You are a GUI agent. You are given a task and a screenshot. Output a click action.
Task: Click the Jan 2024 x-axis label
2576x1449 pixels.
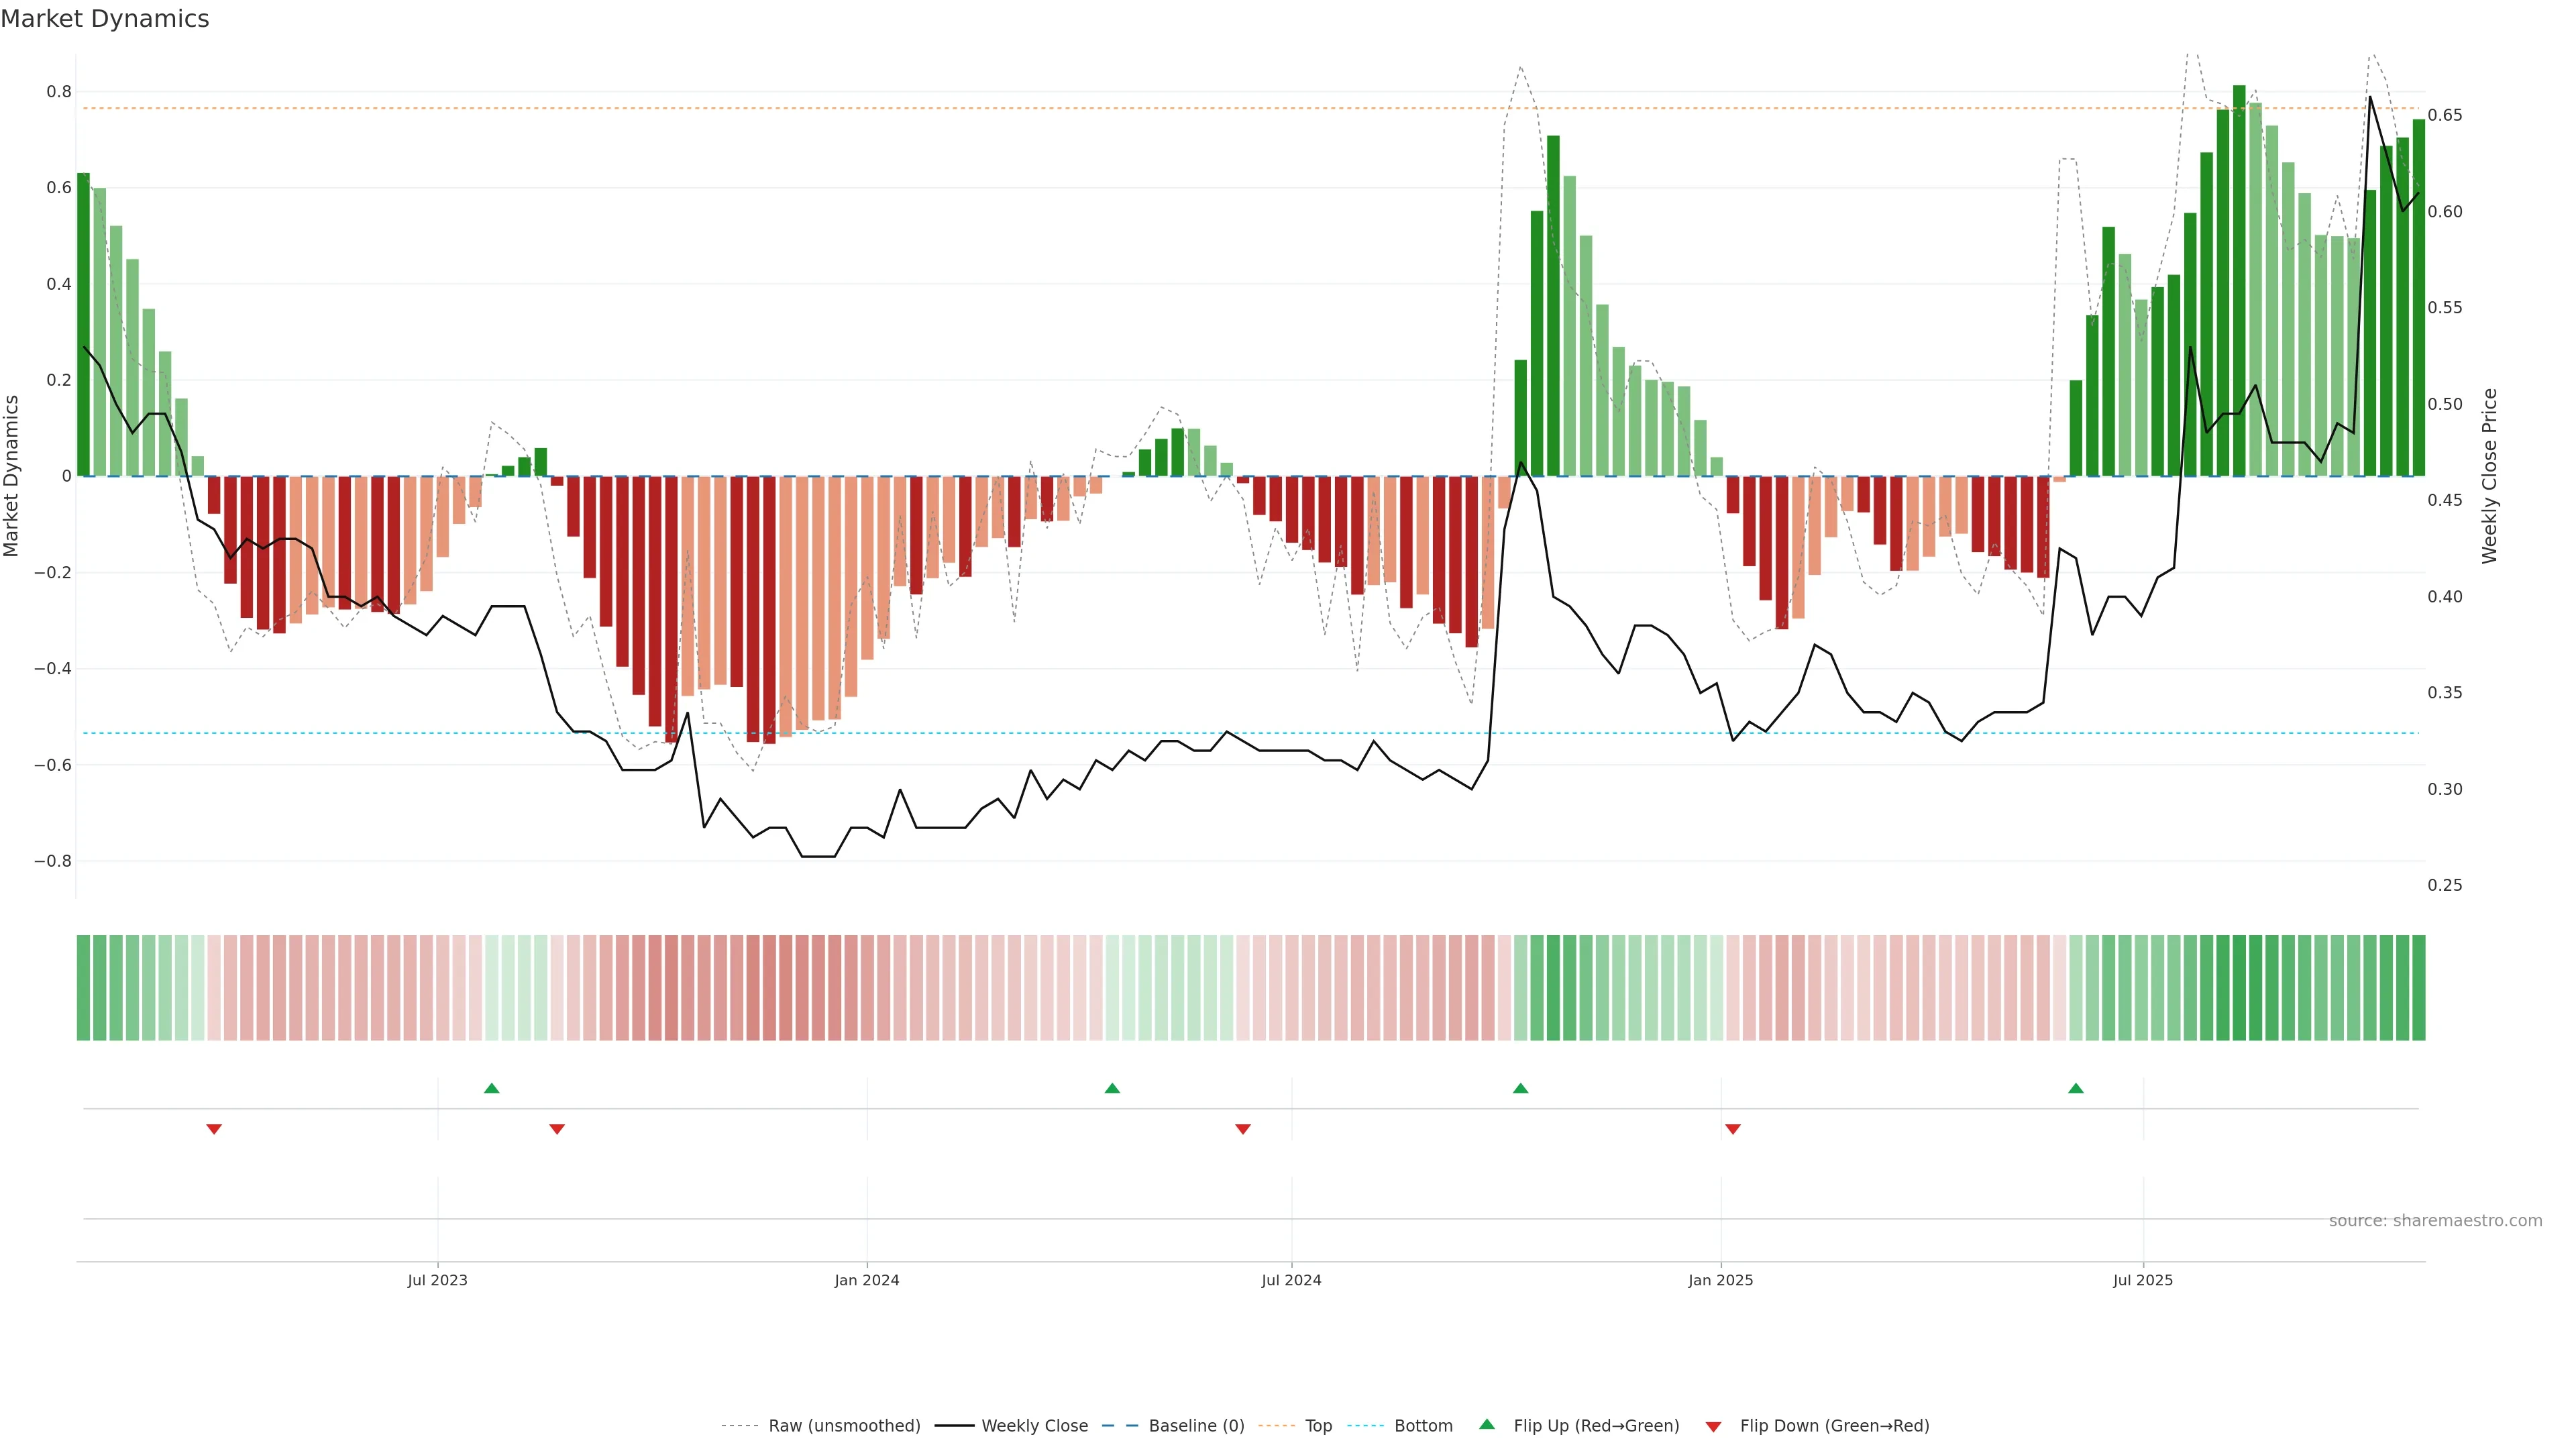(867, 1280)
